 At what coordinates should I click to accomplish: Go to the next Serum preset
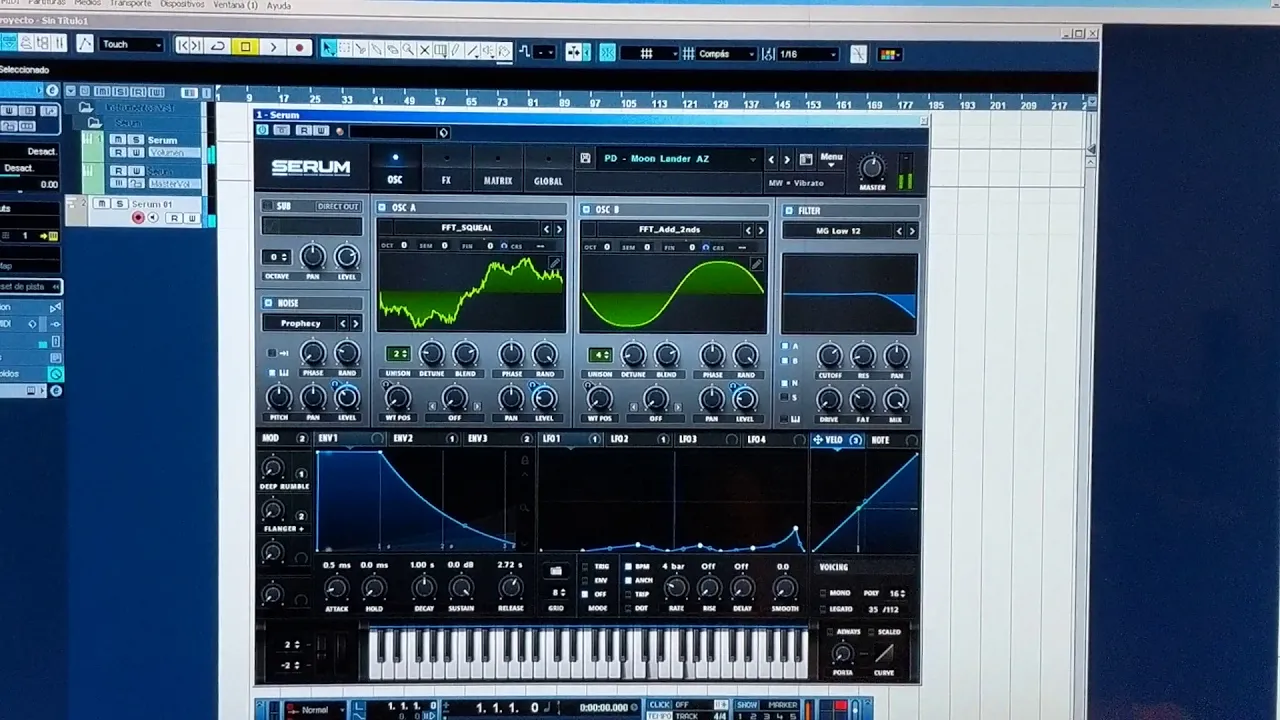(x=786, y=159)
